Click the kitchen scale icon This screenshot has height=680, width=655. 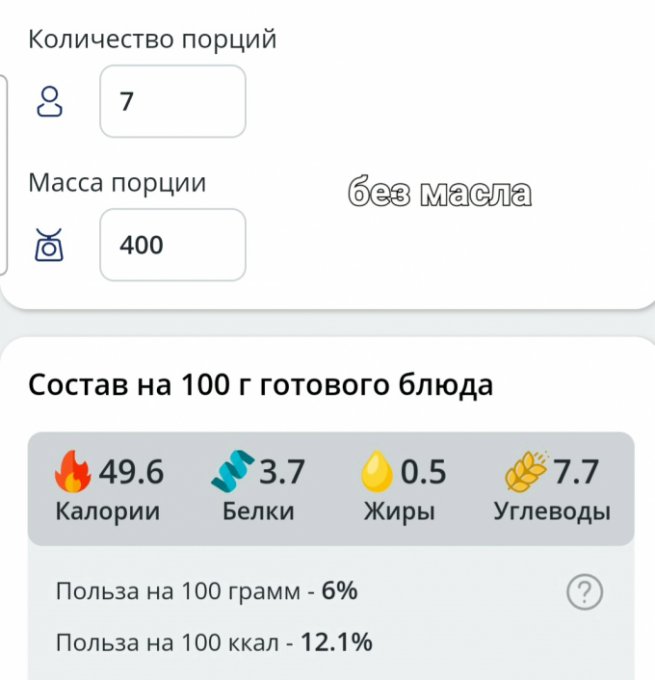click(49, 245)
